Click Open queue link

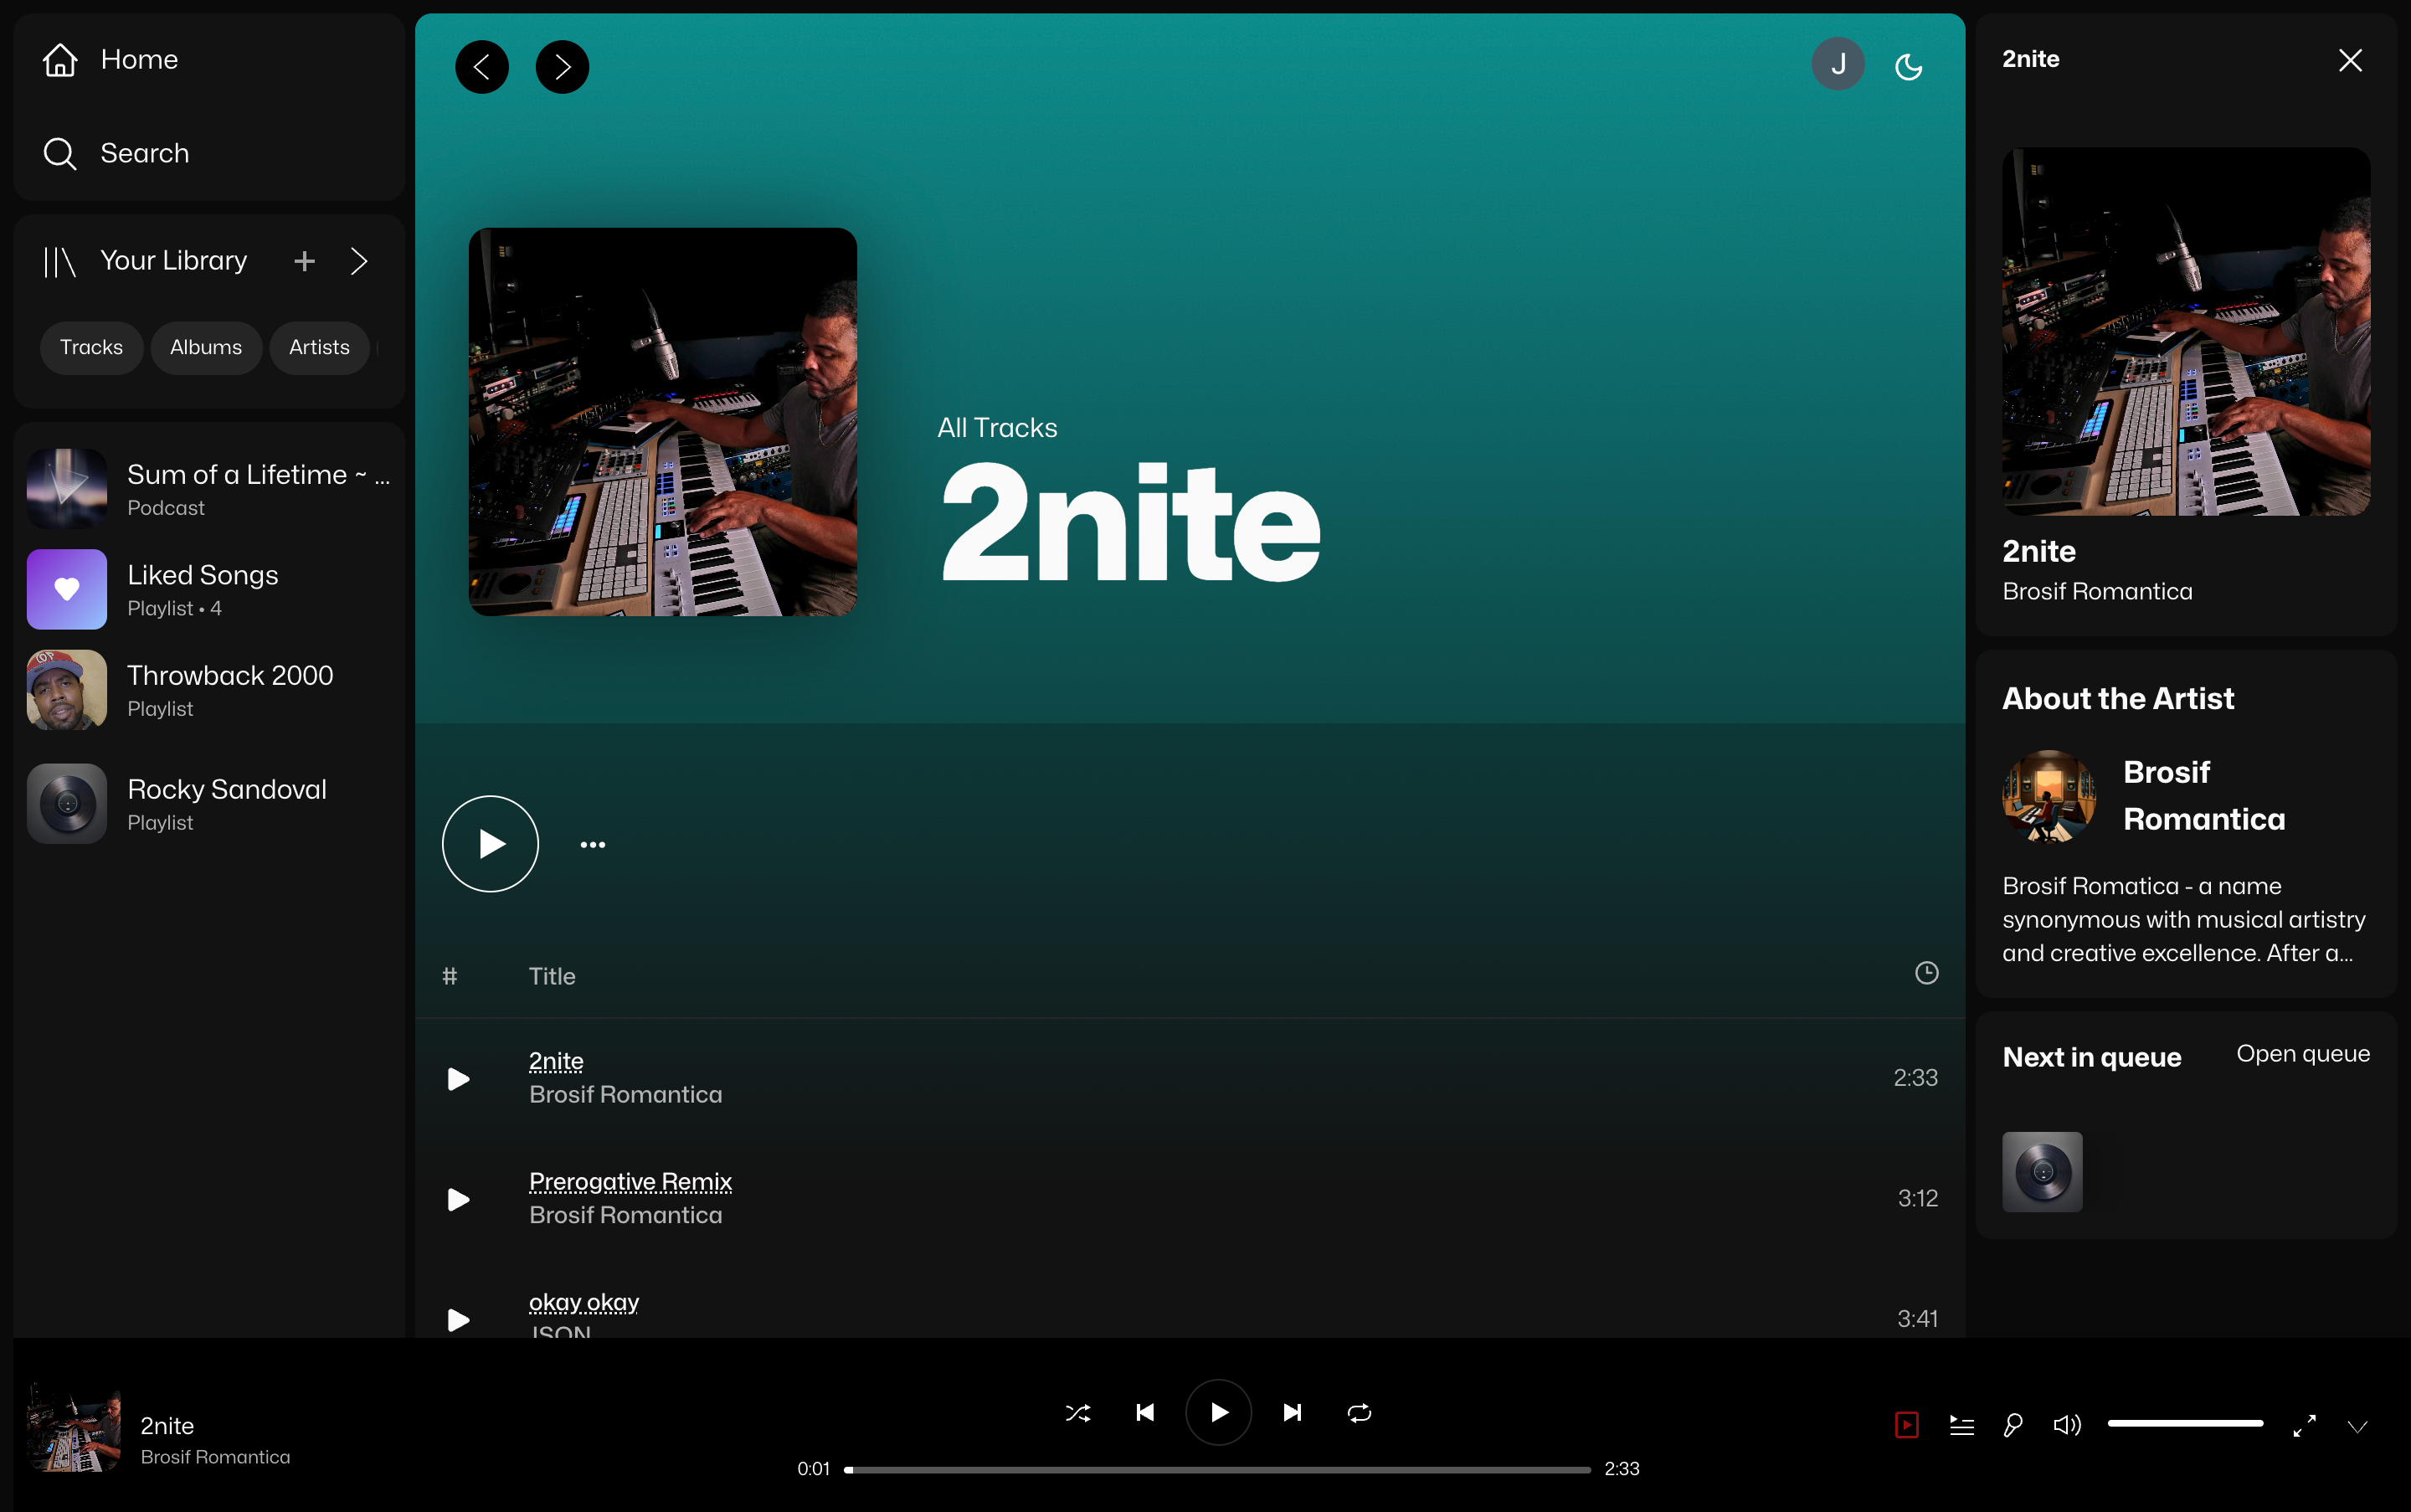(2303, 1054)
